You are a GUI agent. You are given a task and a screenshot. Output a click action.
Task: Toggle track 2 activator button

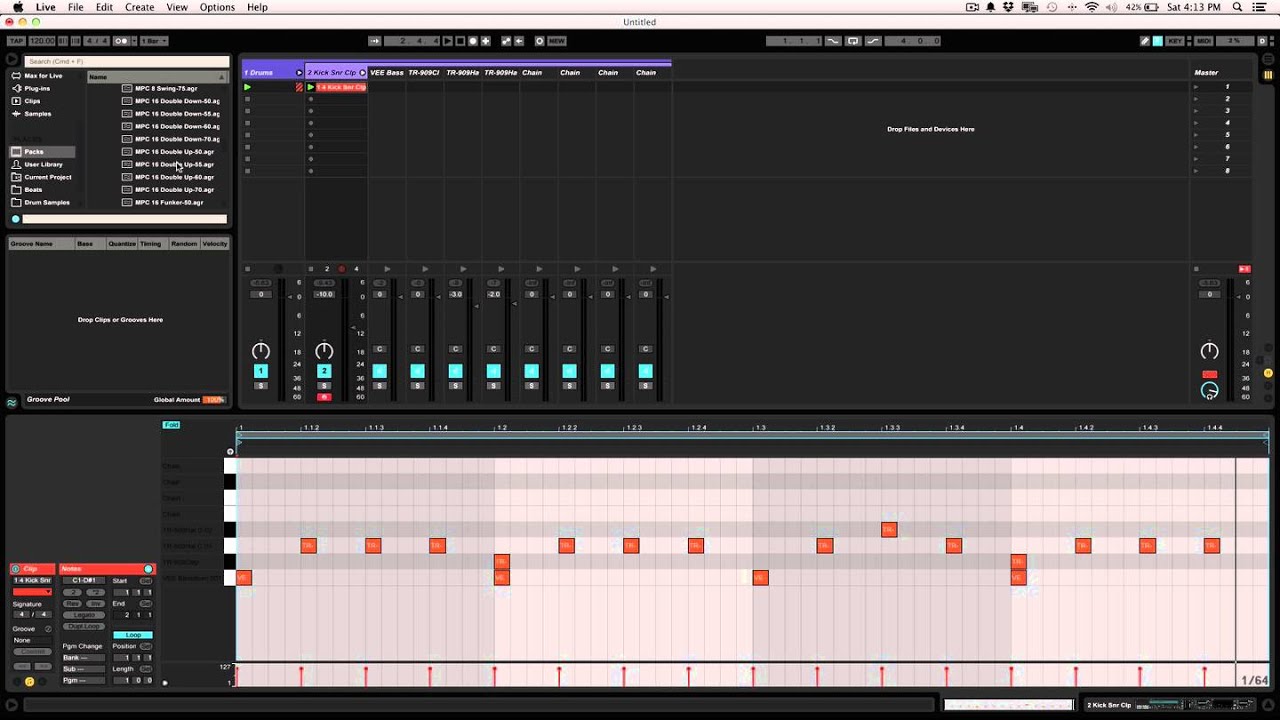pyautogui.click(x=324, y=371)
